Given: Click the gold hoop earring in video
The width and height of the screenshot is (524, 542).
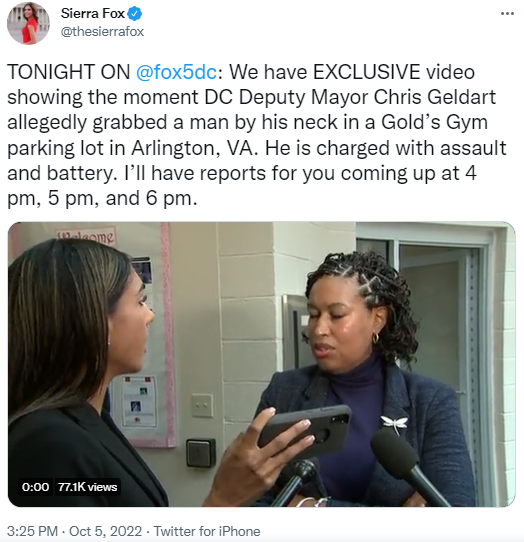Looking at the screenshot, I should point(375,338).
